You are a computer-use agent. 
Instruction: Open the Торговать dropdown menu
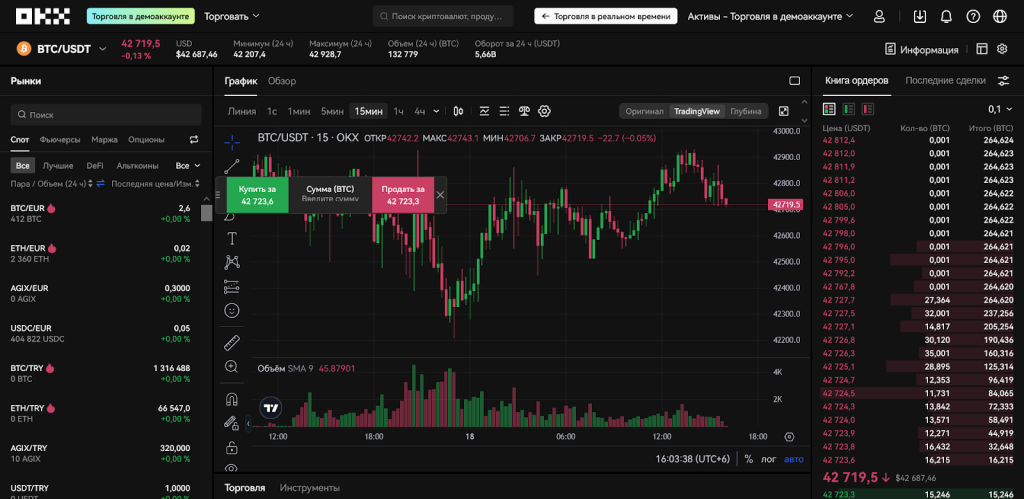coord(231,17)
